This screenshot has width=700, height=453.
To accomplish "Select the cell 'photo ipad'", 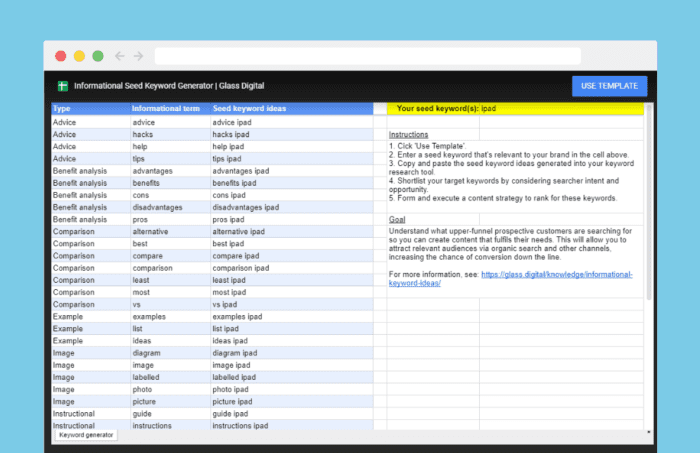I will coord(292,389).
